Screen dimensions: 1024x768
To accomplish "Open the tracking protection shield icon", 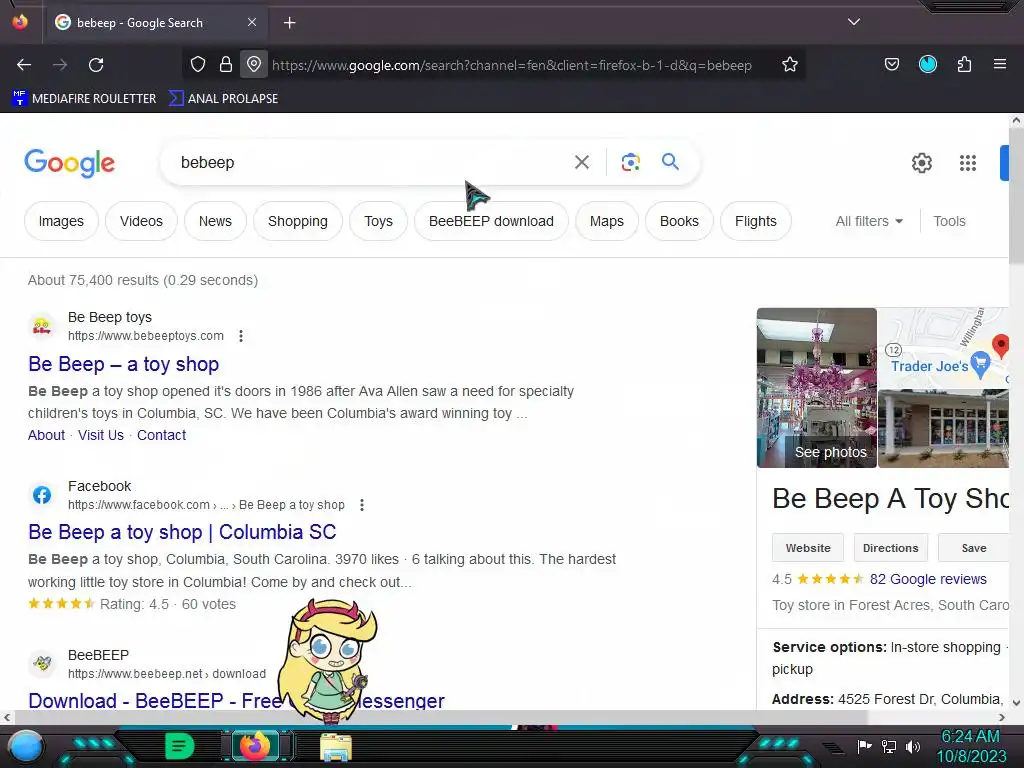I will [x=198, y=64].
